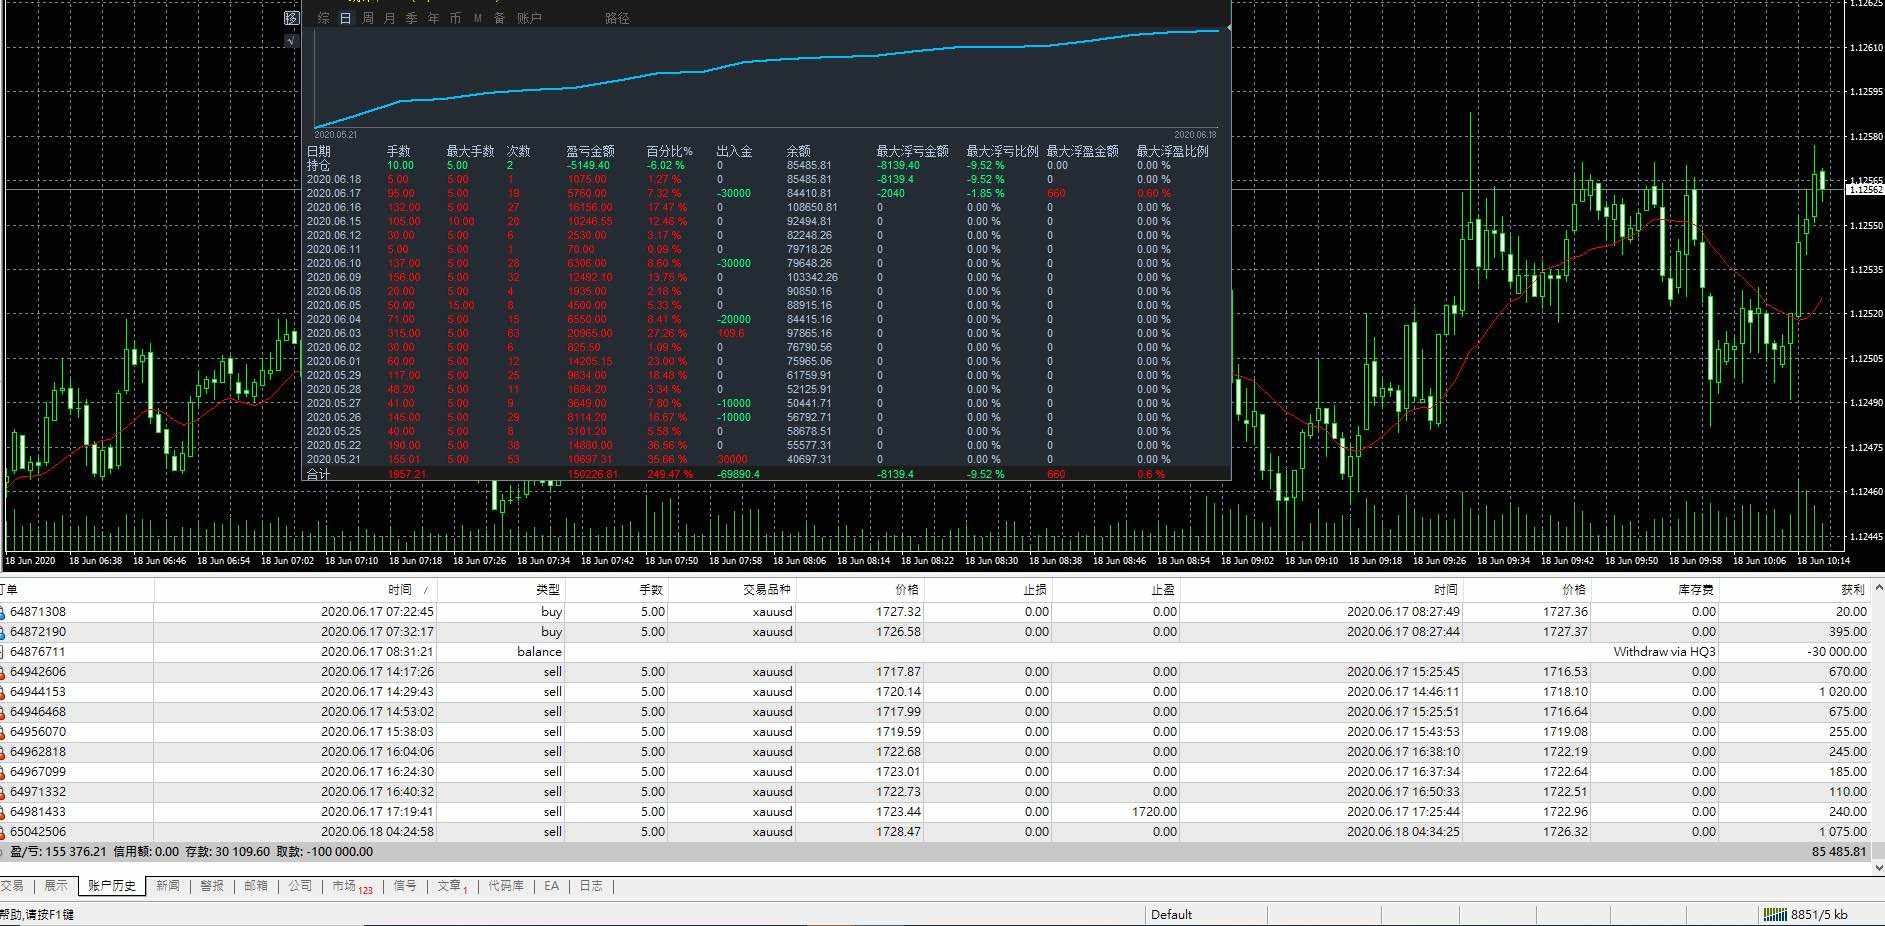This screenshot has width=1885, height=926.
Task: Sort history by the 手数 lots column header
Action: click(x=651, y=590)
